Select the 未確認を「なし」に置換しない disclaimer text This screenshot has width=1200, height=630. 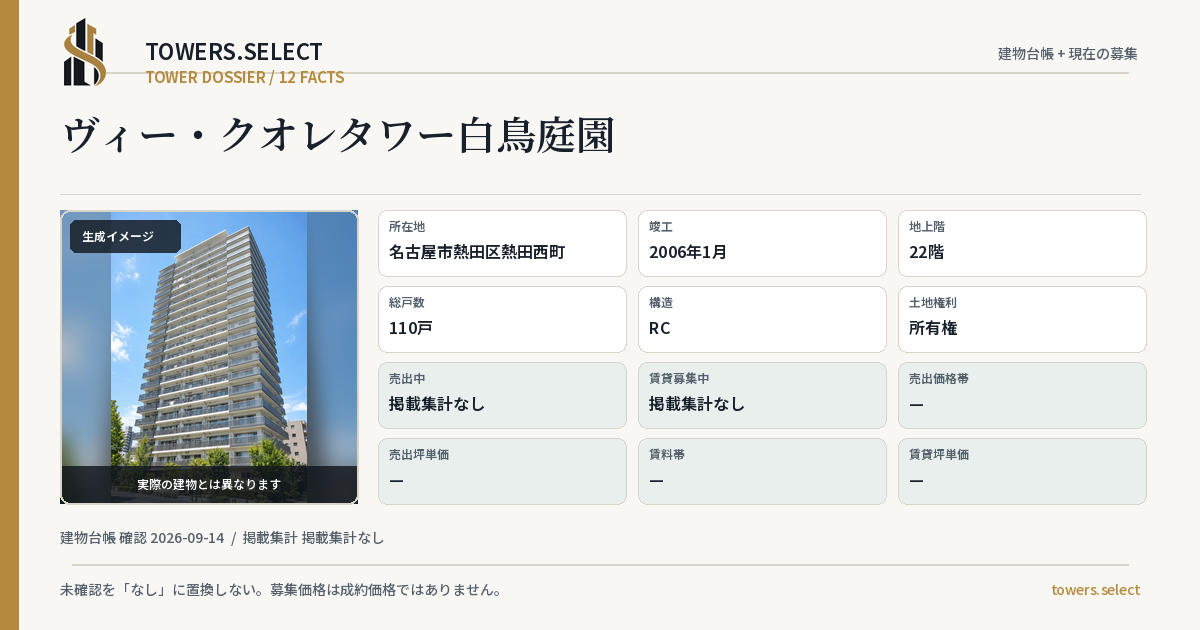281,589
